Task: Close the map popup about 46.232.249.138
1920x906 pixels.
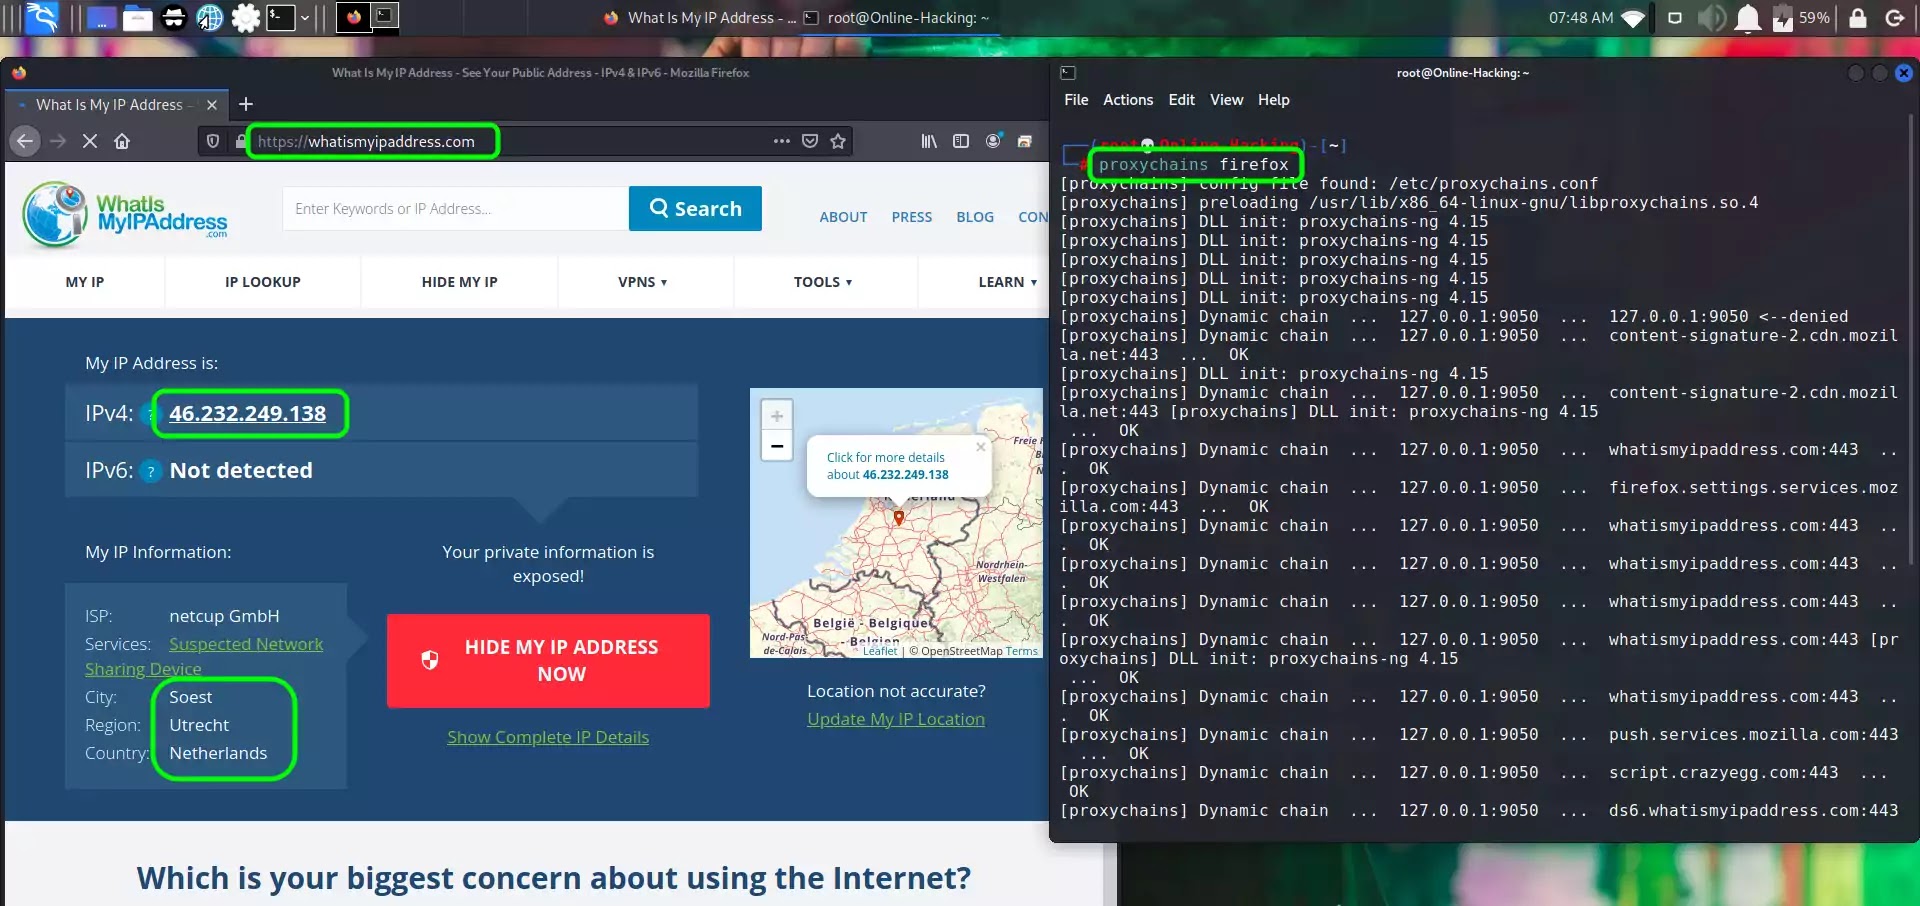Action: [x=981, y=447]
